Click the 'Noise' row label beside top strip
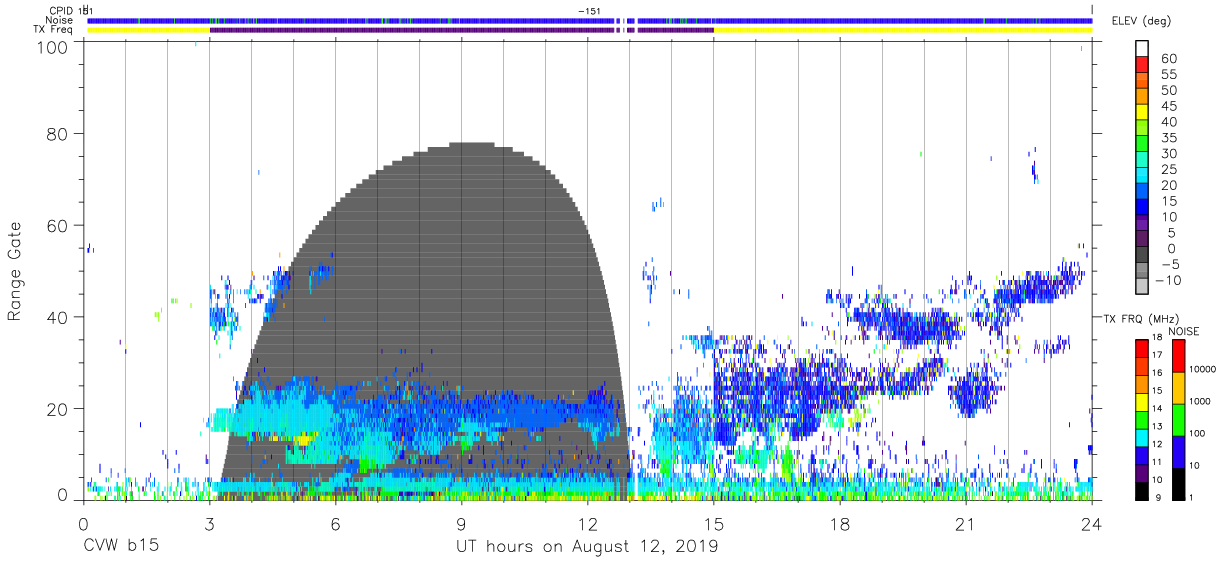 60,20
